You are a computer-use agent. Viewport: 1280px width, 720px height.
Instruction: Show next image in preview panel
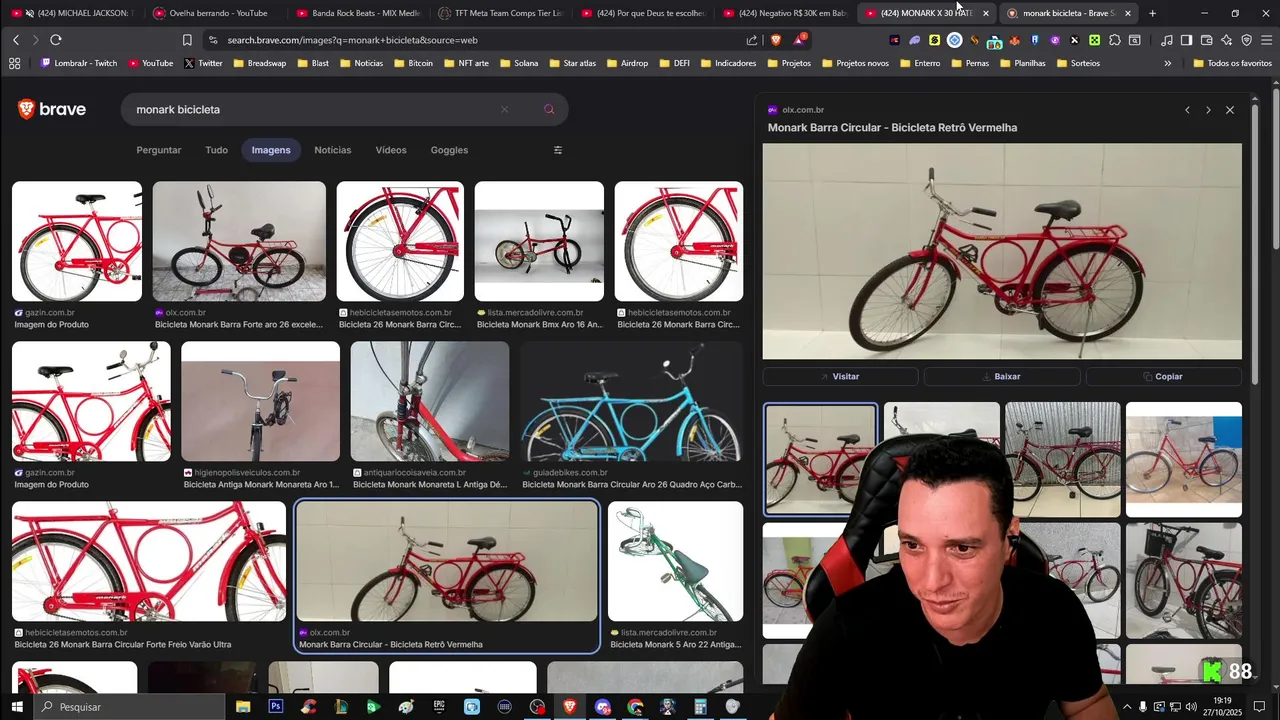point(1208,110)
